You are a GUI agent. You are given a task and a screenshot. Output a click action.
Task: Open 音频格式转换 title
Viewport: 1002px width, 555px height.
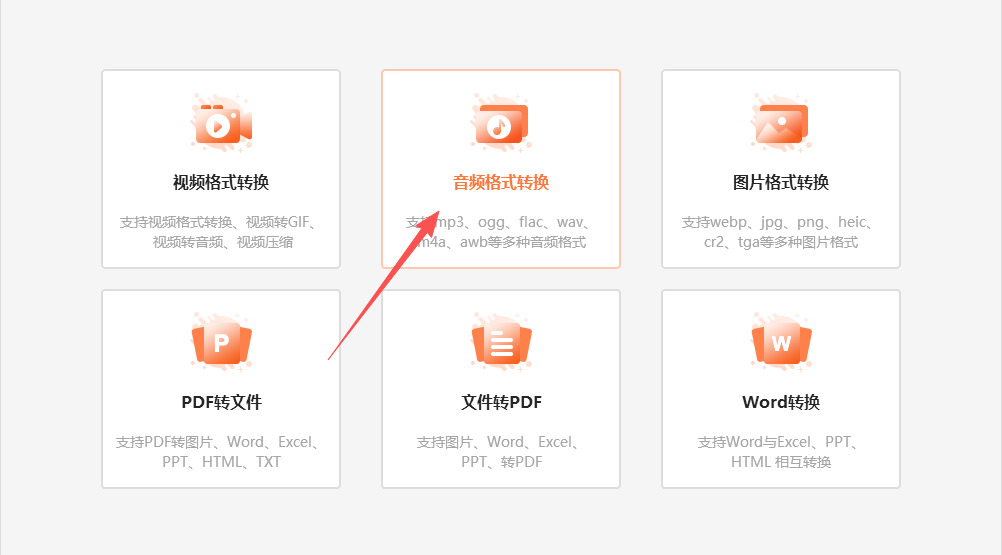[x=501, y=183]
